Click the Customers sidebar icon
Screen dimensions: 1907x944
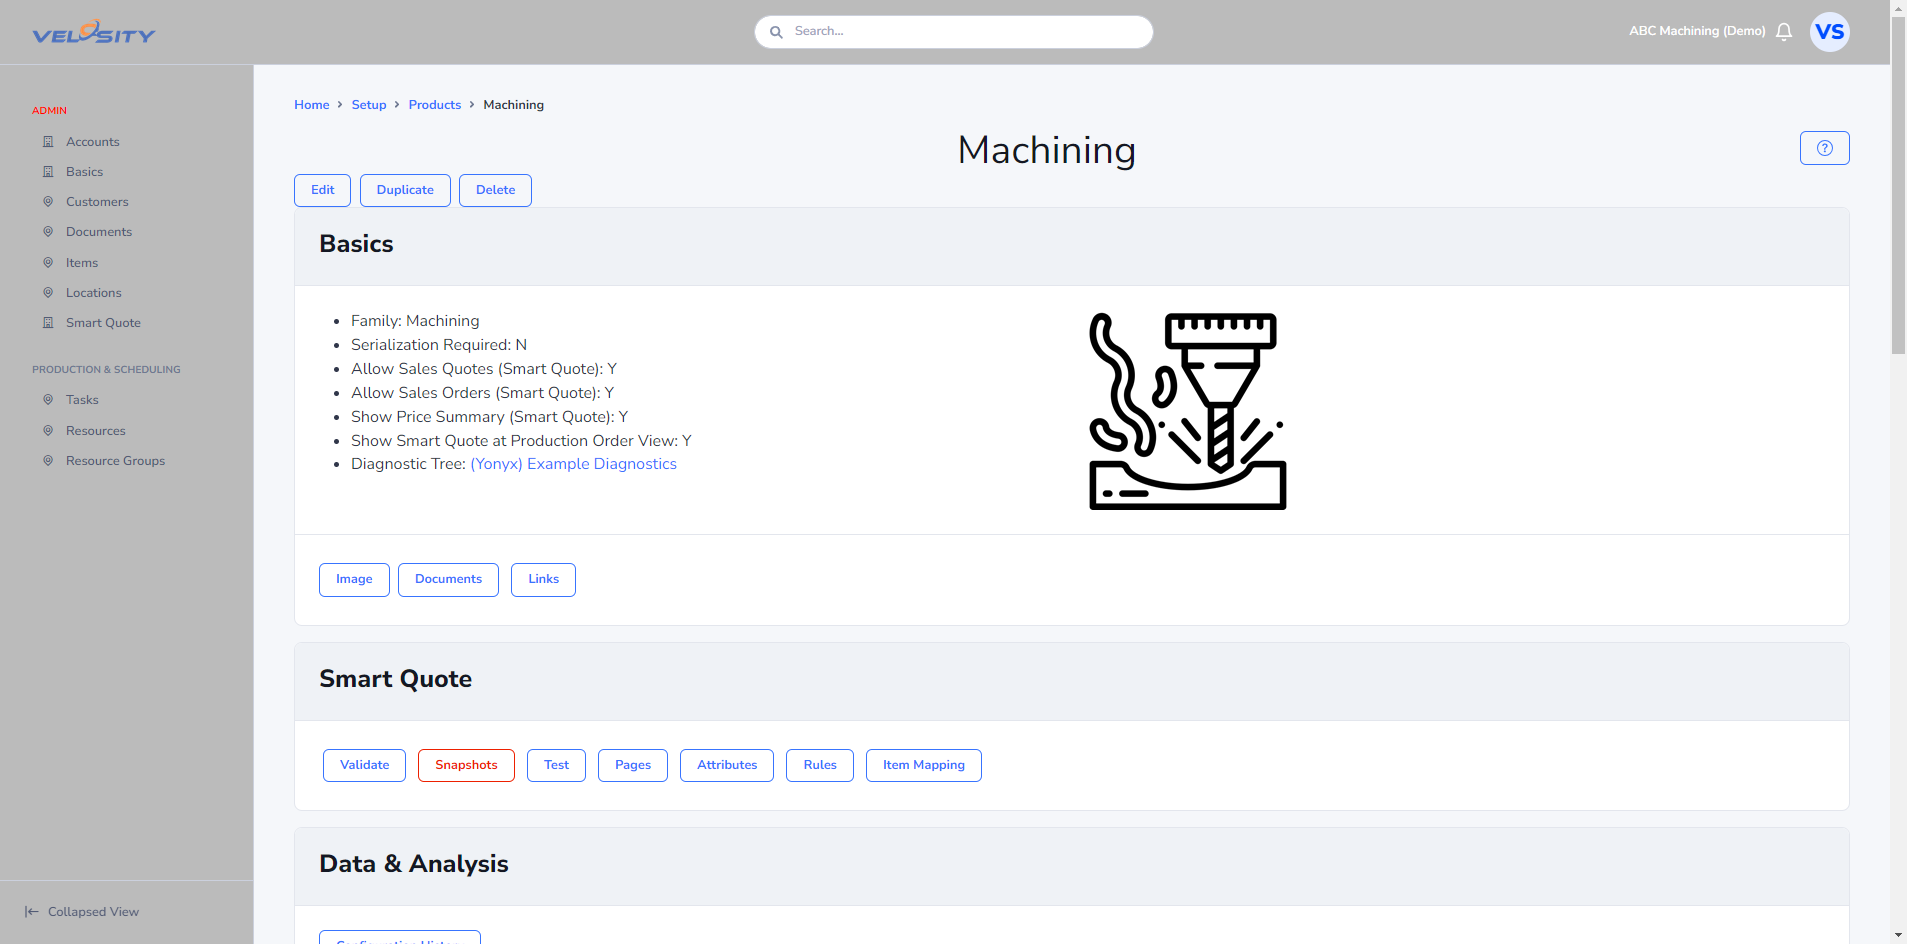48,202
